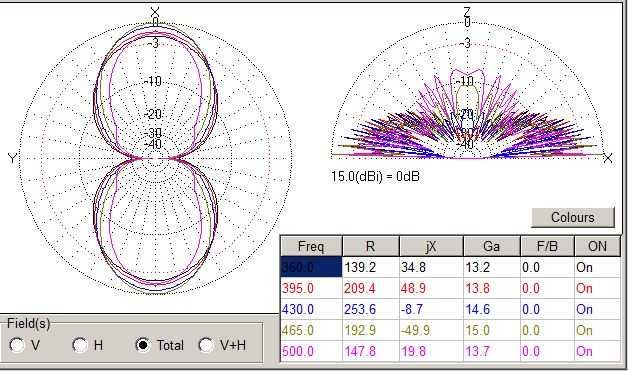Click jX value 34.8
The width and height of the screenshot is (628, 371).
pyautogui.click(x=431, y=267)
